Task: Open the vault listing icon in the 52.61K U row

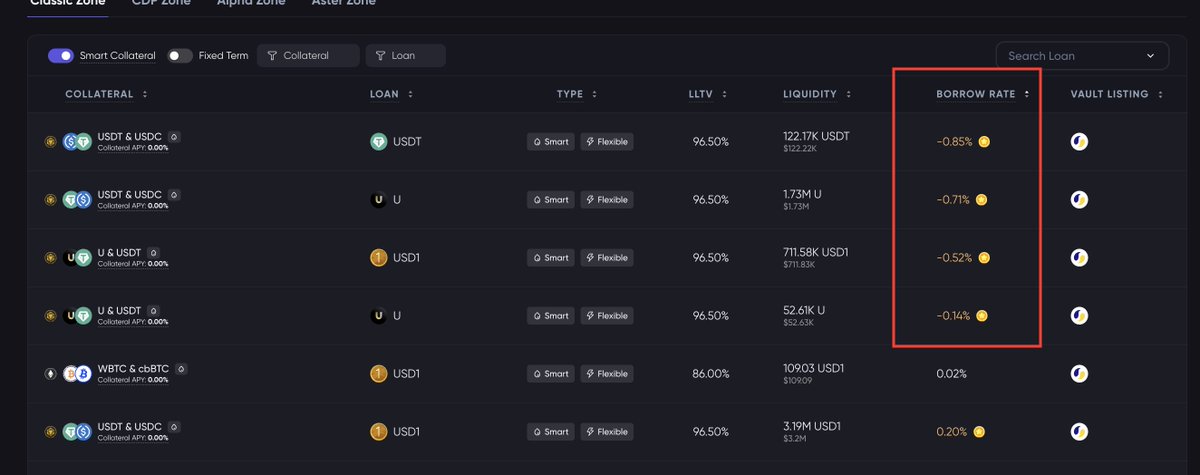Action: tap(1079, 316)
